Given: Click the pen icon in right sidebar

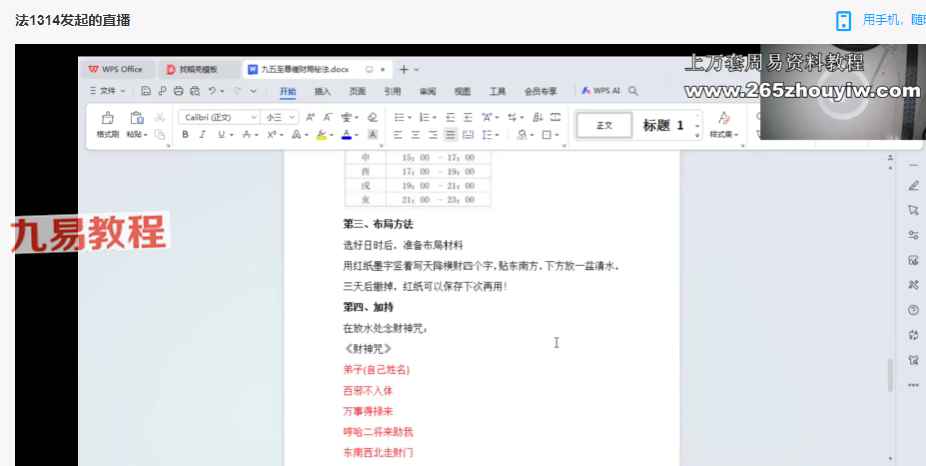Looking at the screenshot, I should pyautogui.click(x=913, y=186).
